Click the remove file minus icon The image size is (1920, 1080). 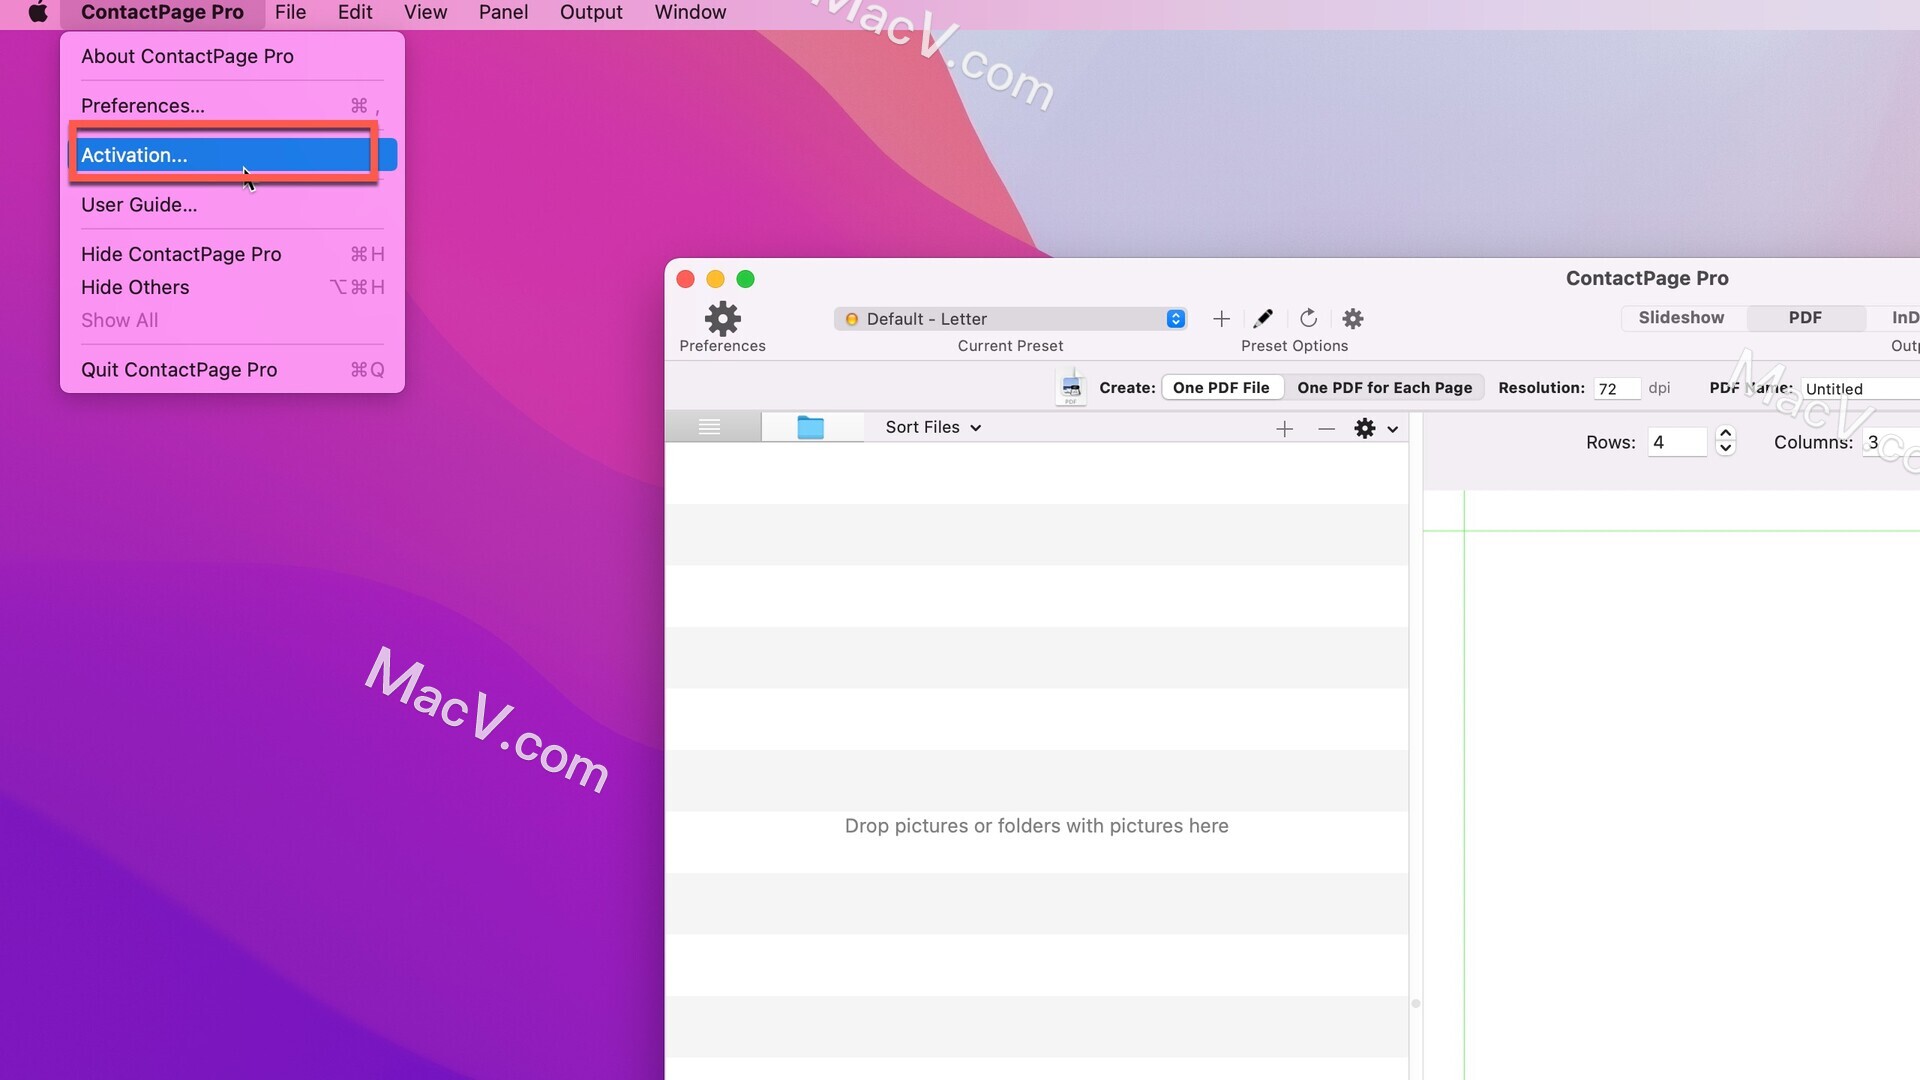(x=1327, y=427)
